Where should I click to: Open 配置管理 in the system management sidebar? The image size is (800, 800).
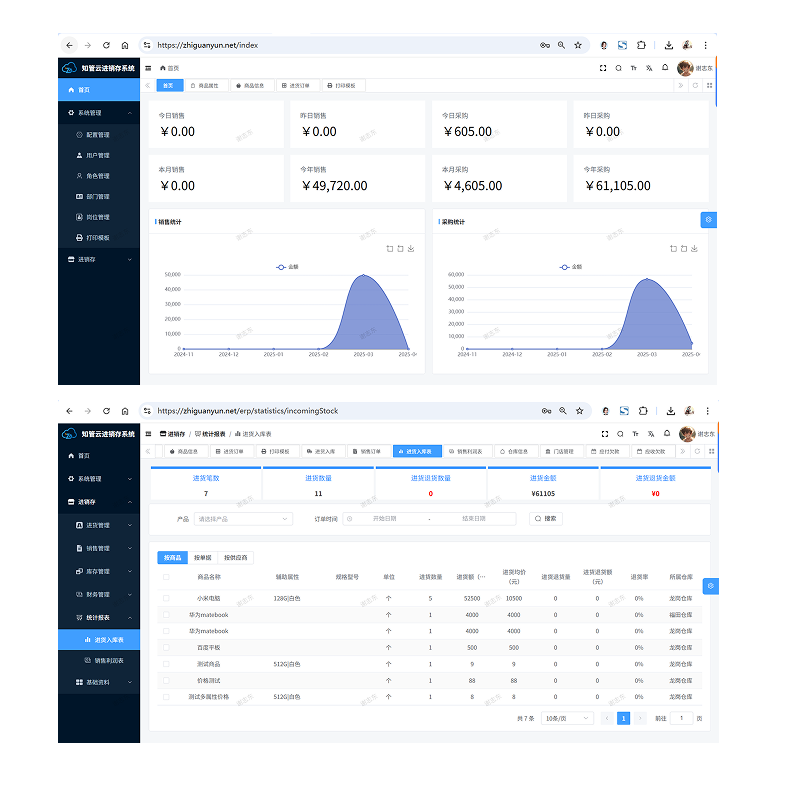click(x=98, y=135)
